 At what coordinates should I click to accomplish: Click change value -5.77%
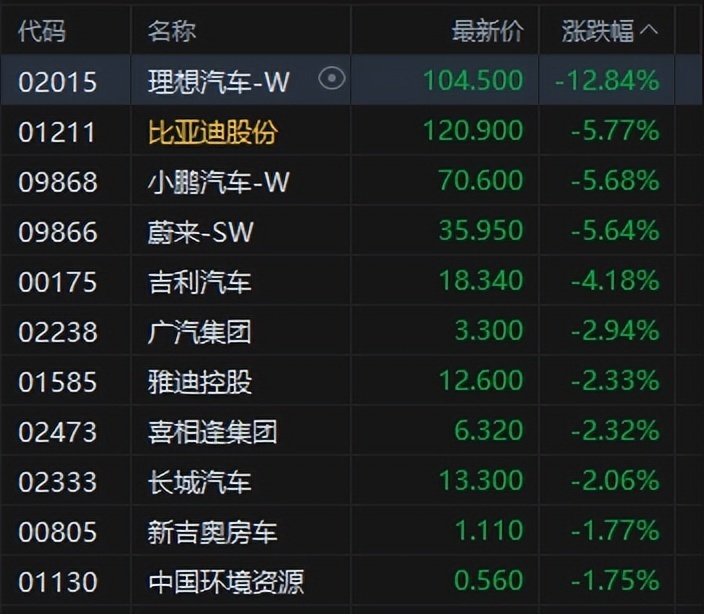point(615,131)
